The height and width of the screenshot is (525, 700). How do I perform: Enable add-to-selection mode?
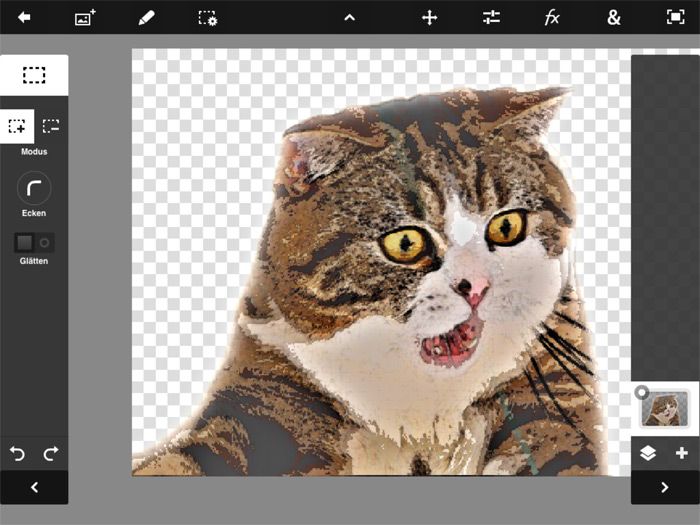pos(17,126)
